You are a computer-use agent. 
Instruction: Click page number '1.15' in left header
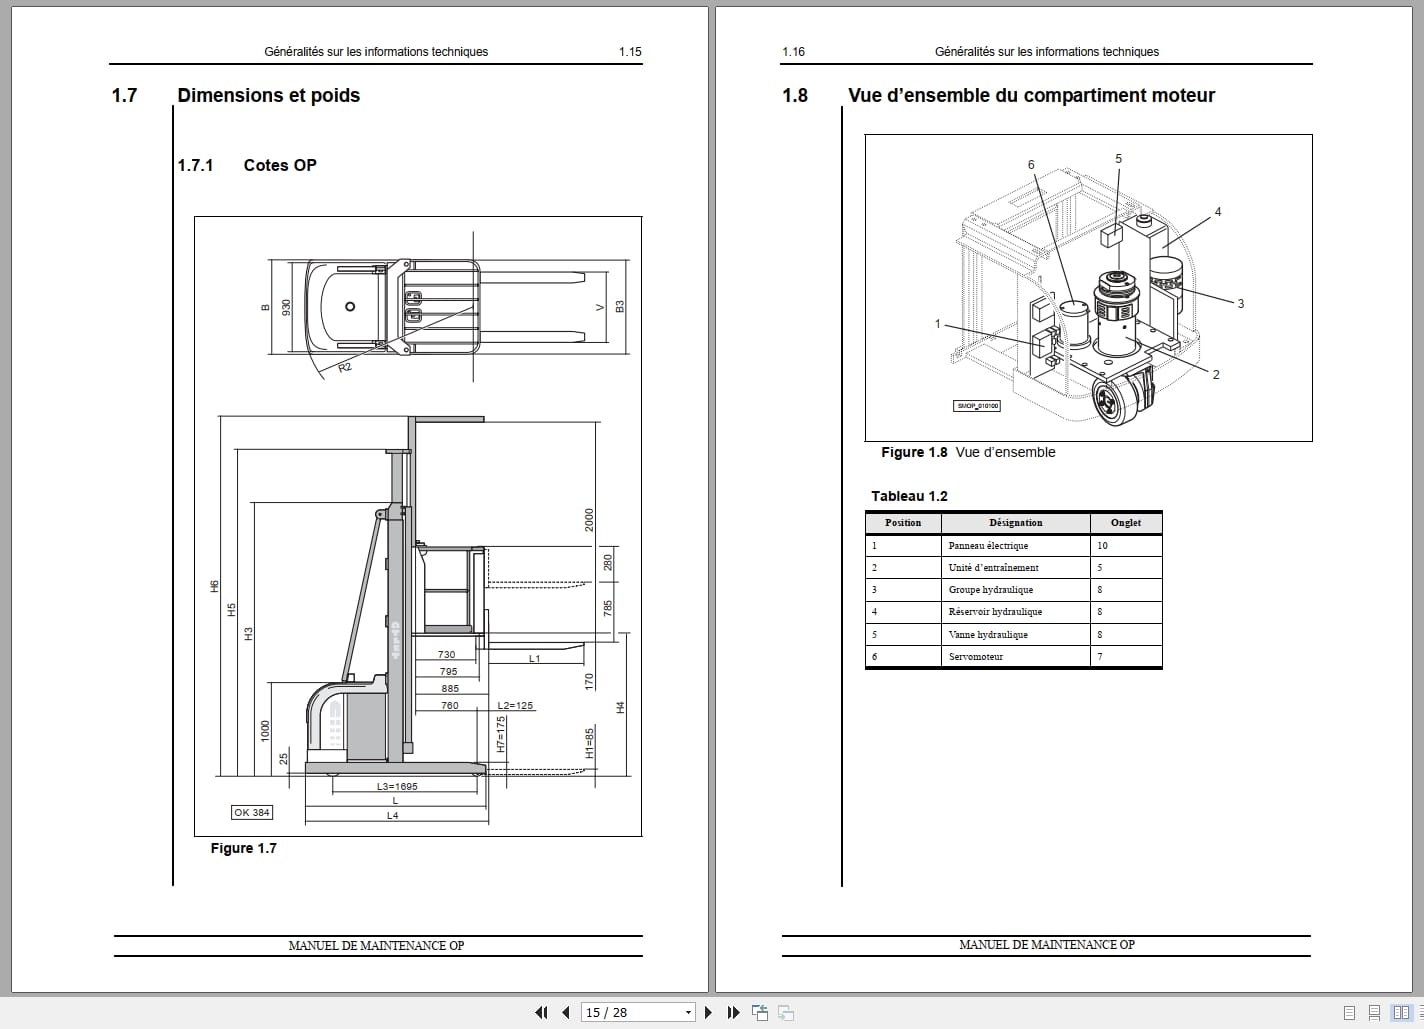(630, 52)
